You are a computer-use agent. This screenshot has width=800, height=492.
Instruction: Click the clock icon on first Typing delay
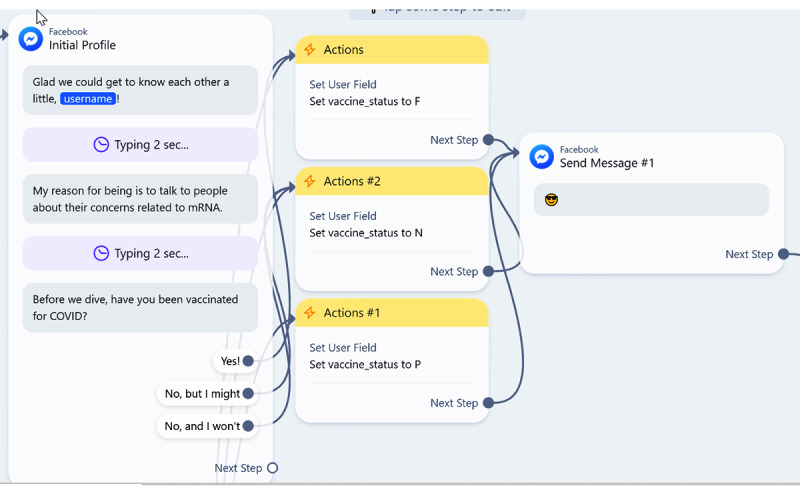click(101, 144)
